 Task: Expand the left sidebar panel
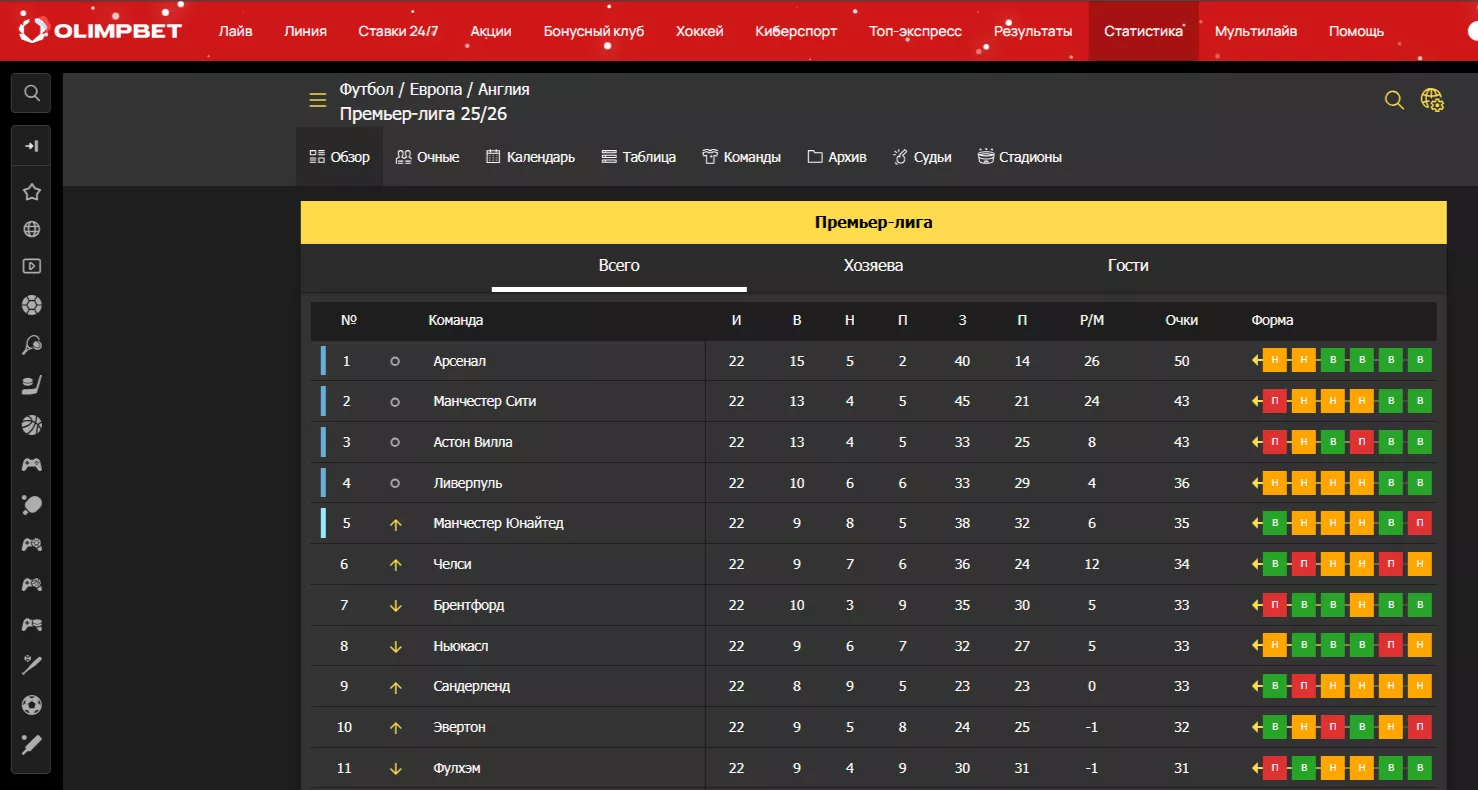[32, 146]
